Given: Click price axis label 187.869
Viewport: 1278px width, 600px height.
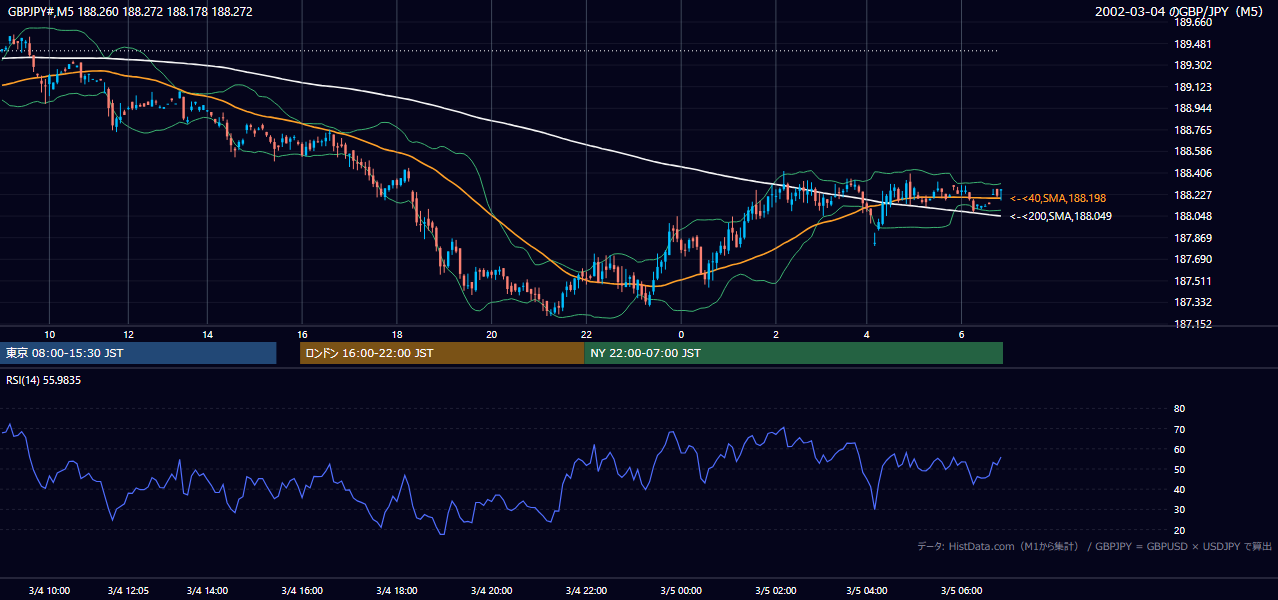Looking at the screenshot, I should (1192, 238).
